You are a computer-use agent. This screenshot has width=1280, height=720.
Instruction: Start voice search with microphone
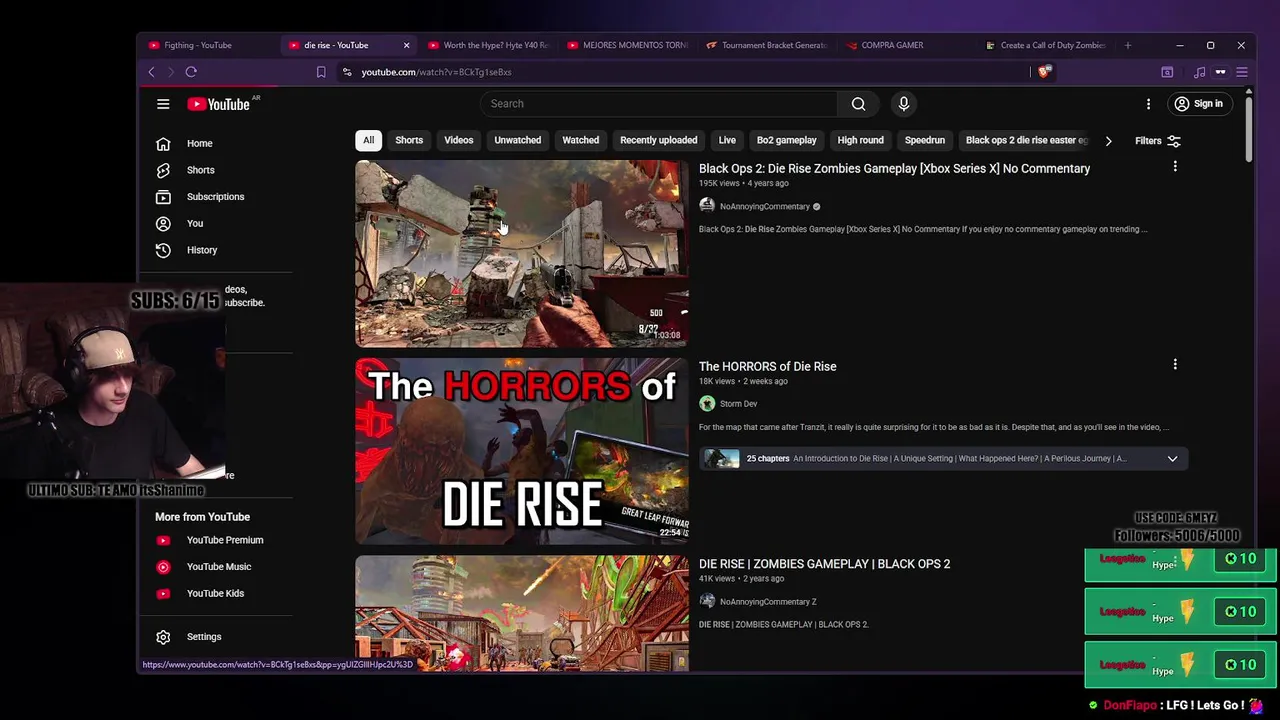(903, 104)
